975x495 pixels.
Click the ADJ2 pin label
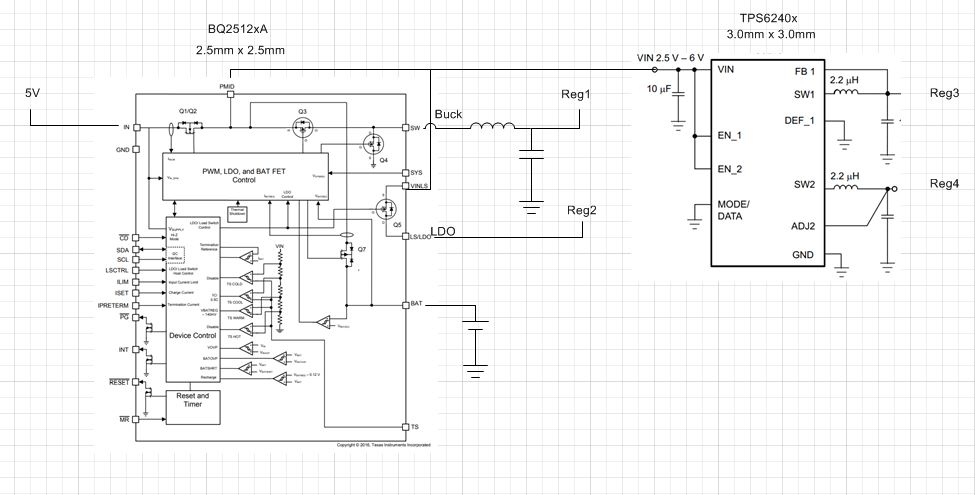pos(803,226)
